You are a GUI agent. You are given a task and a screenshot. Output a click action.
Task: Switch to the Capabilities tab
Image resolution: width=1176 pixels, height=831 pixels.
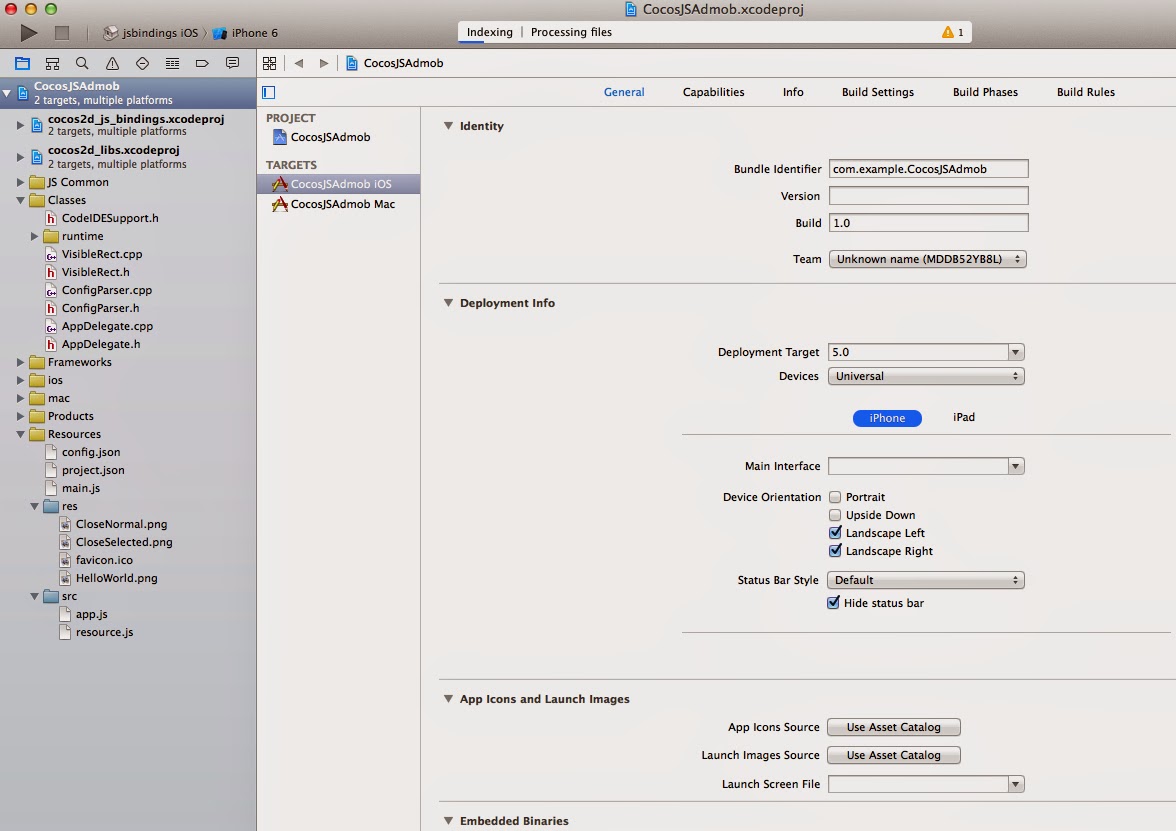713,92
